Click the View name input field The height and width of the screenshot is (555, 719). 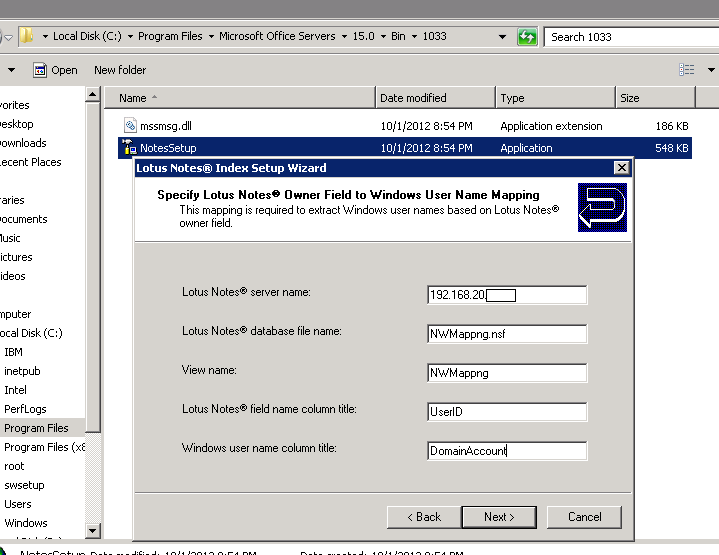[507, 373]
